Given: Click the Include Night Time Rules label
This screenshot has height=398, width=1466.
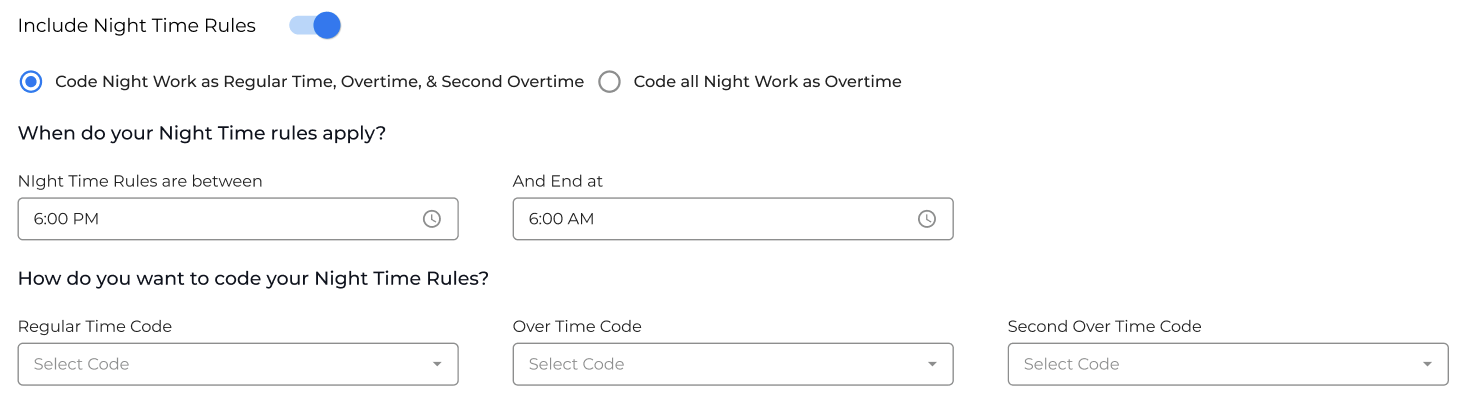Looking at the screenshot, I should click(x=137, y=26).
